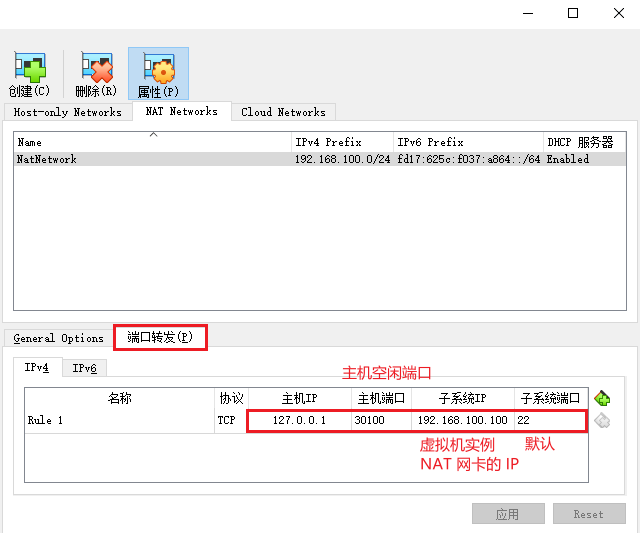
Task: Open the Cloud Networks tab
Action: click(283, 112)
